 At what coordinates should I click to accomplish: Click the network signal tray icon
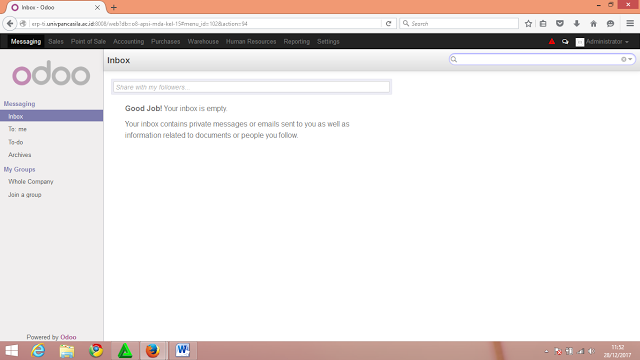point(580,351)
